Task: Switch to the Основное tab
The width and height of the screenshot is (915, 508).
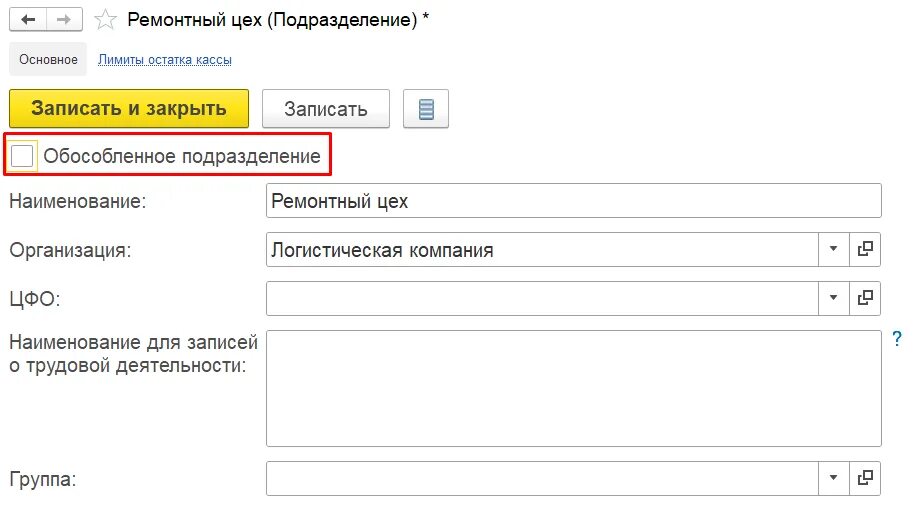Action: click(x=48, y=59)
